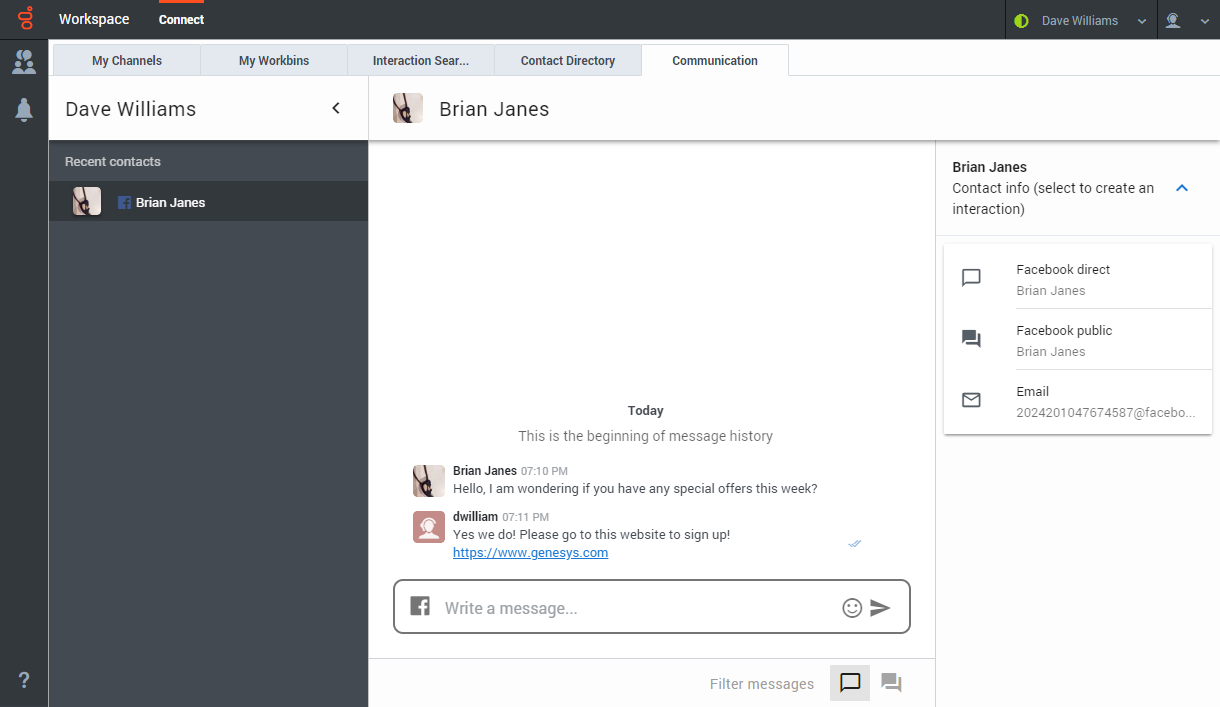Click the agent headset icon top right

[x=1173, y=20]
